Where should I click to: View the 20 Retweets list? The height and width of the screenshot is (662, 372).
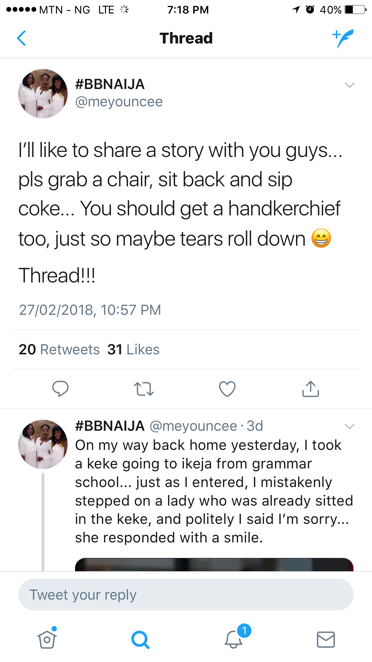coord(59,350)
